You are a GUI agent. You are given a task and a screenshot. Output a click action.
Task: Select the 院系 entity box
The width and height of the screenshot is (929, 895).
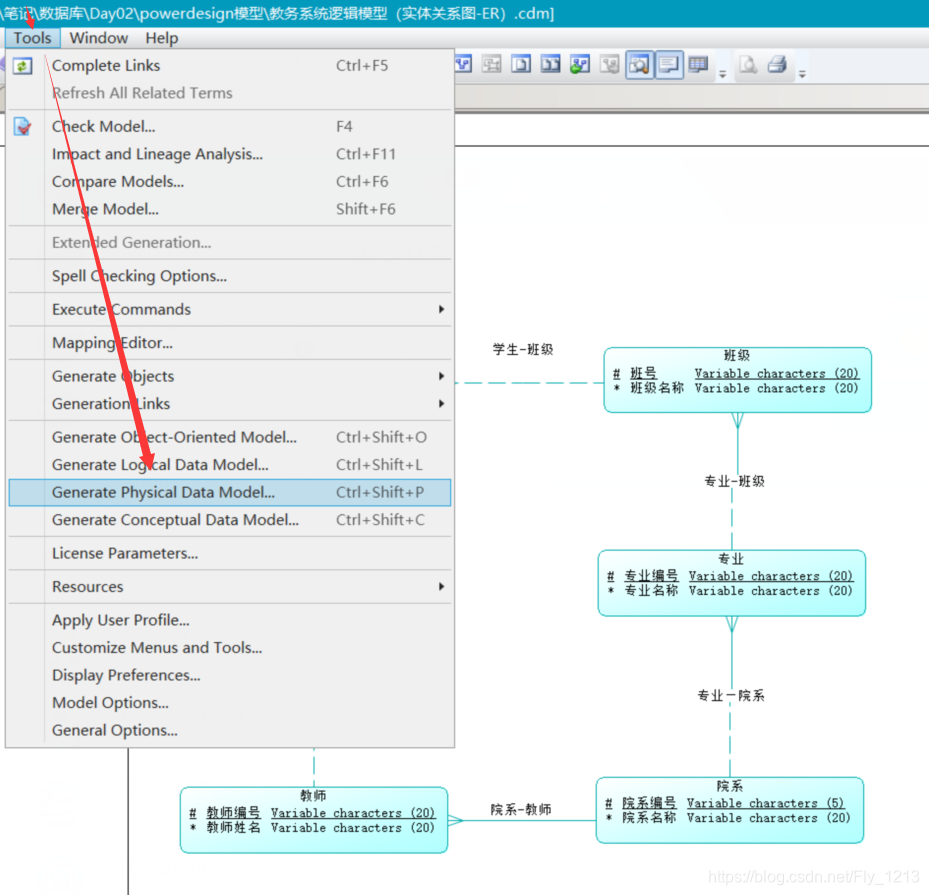coord(730,810)
